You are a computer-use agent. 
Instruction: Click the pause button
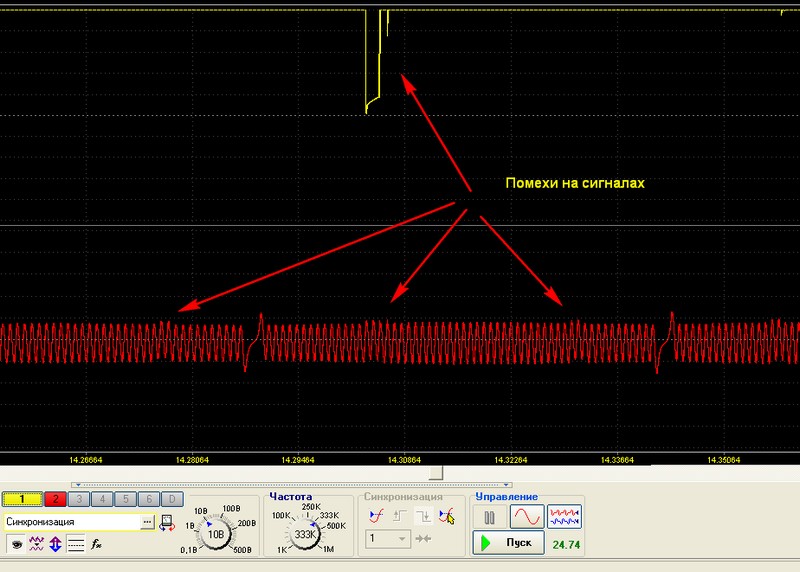click(489, 517)
